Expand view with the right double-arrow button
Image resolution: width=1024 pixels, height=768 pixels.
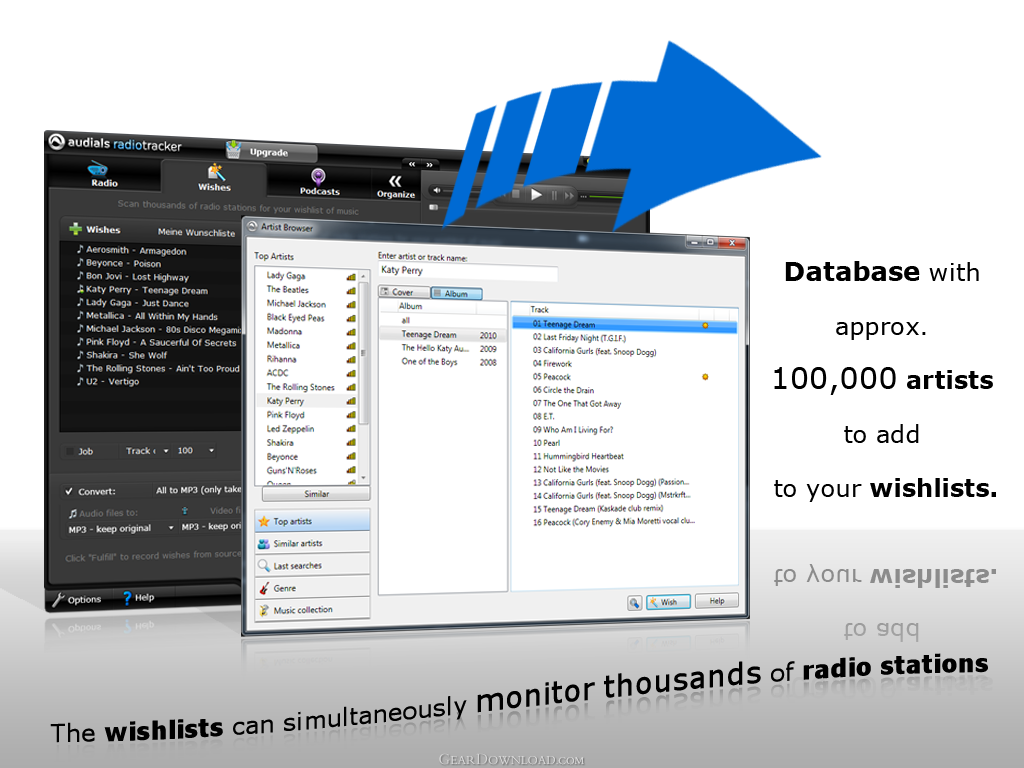tap(430, 165)
